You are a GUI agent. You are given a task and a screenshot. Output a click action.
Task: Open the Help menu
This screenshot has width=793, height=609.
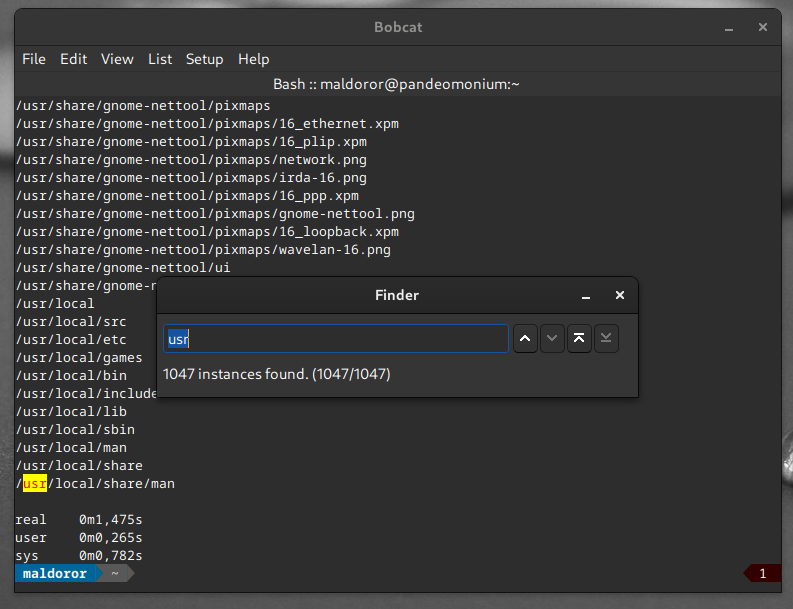(253, 59)
